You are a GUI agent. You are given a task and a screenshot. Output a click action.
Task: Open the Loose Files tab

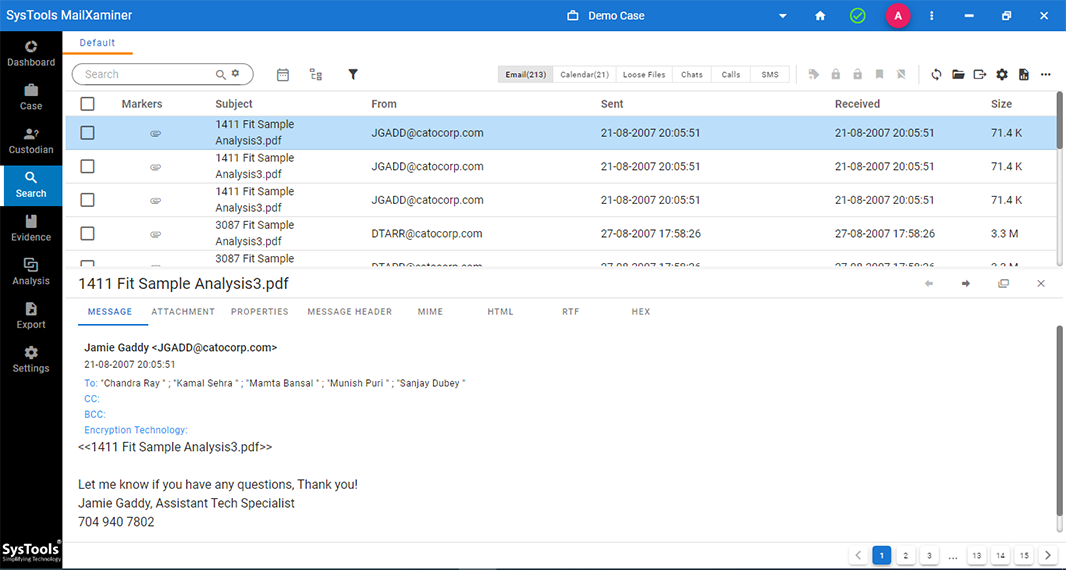[644, 75]
